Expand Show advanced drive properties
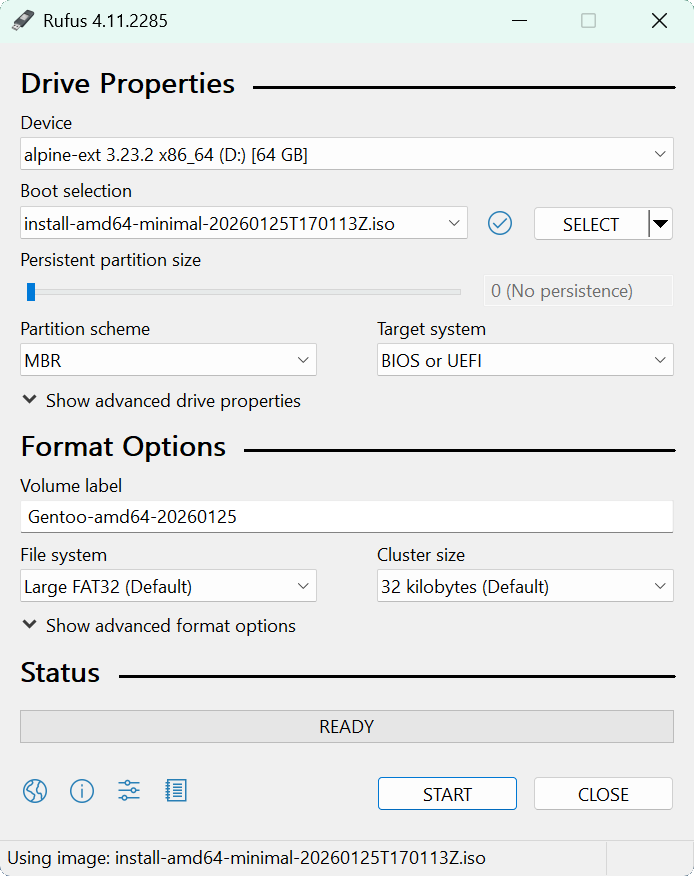 161,401
